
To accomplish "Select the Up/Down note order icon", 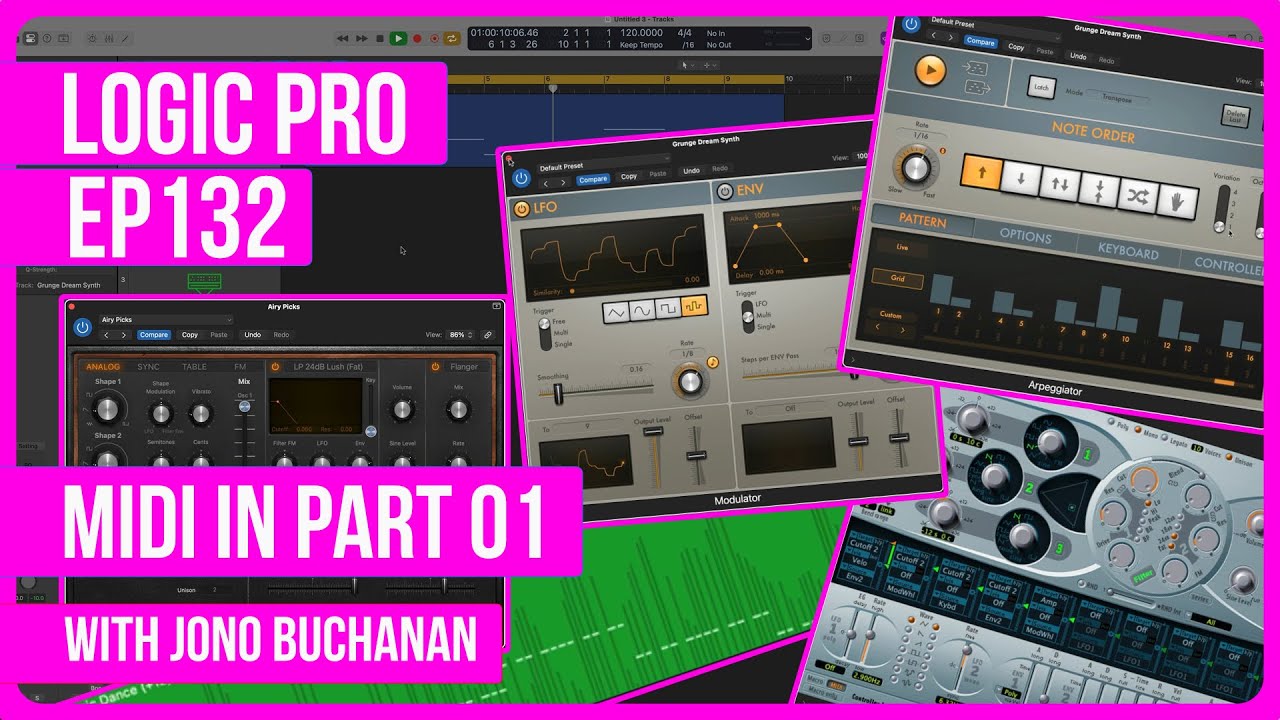I will click(1059, 184).
